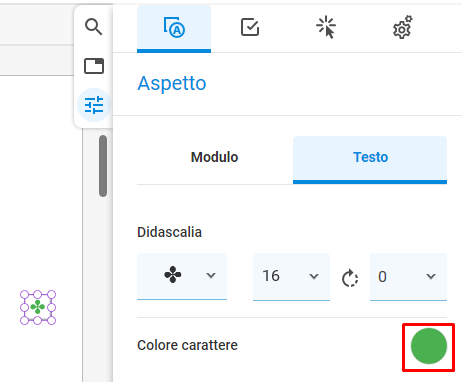This screenshot has height=382, width=462.
Task: Open the green Colore carattere swatch
Action: pyautogui.click(x=429, y=346)
